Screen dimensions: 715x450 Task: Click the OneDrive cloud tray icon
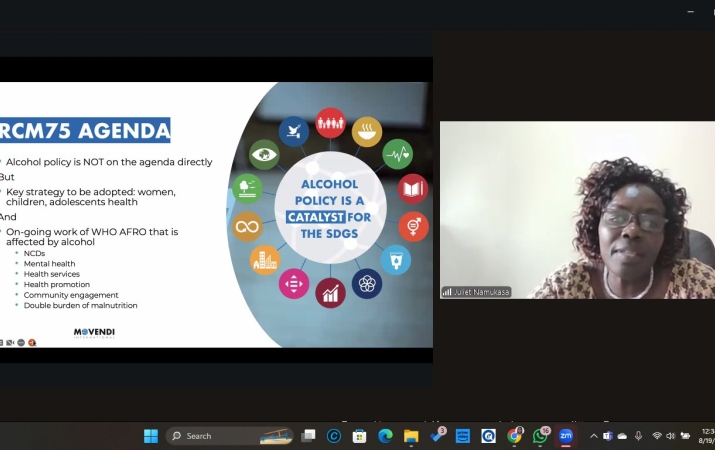[x=622, y=436]
